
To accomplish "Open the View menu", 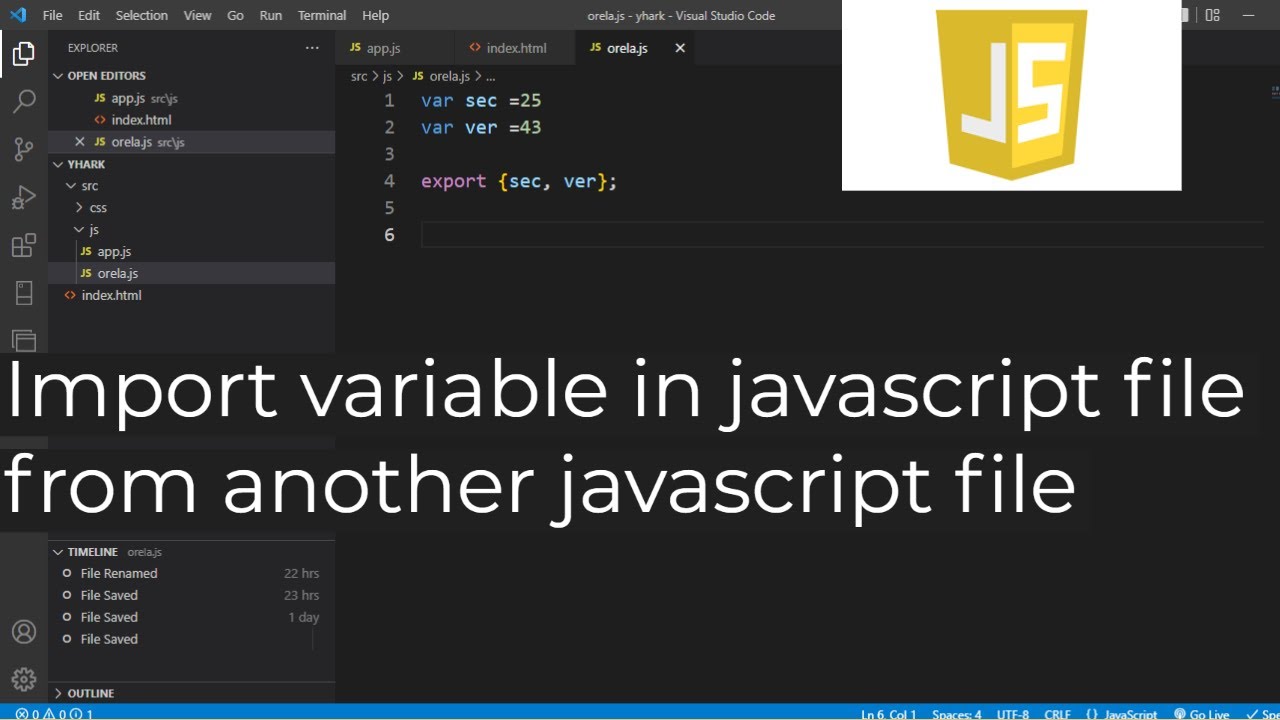I will pos(198,15).
